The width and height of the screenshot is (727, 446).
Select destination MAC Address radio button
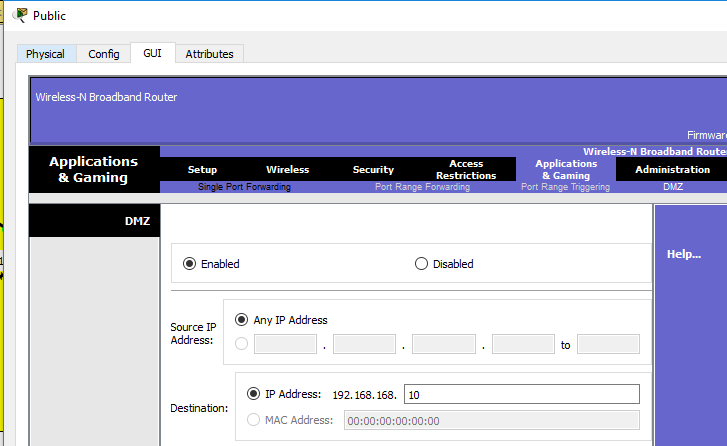253,420
